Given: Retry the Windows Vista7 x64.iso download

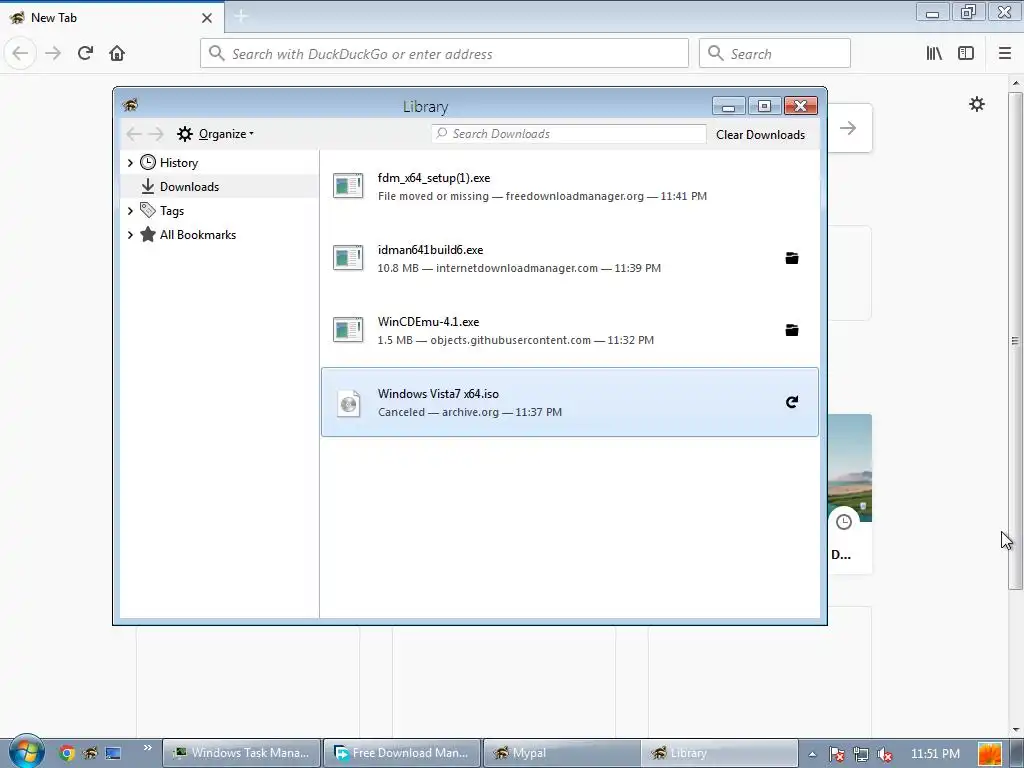Looking at the screenshot, I should [792, 402].
